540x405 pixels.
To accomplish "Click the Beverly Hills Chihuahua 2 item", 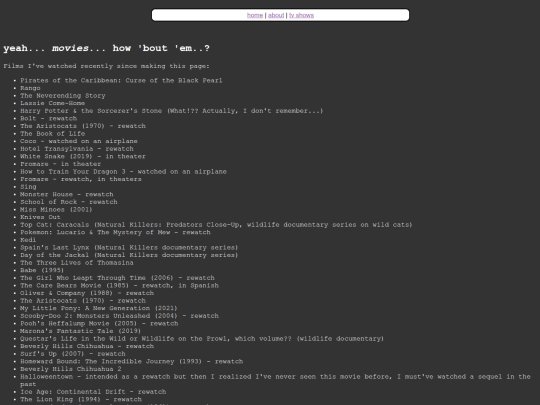I will [x=71, y=369].
